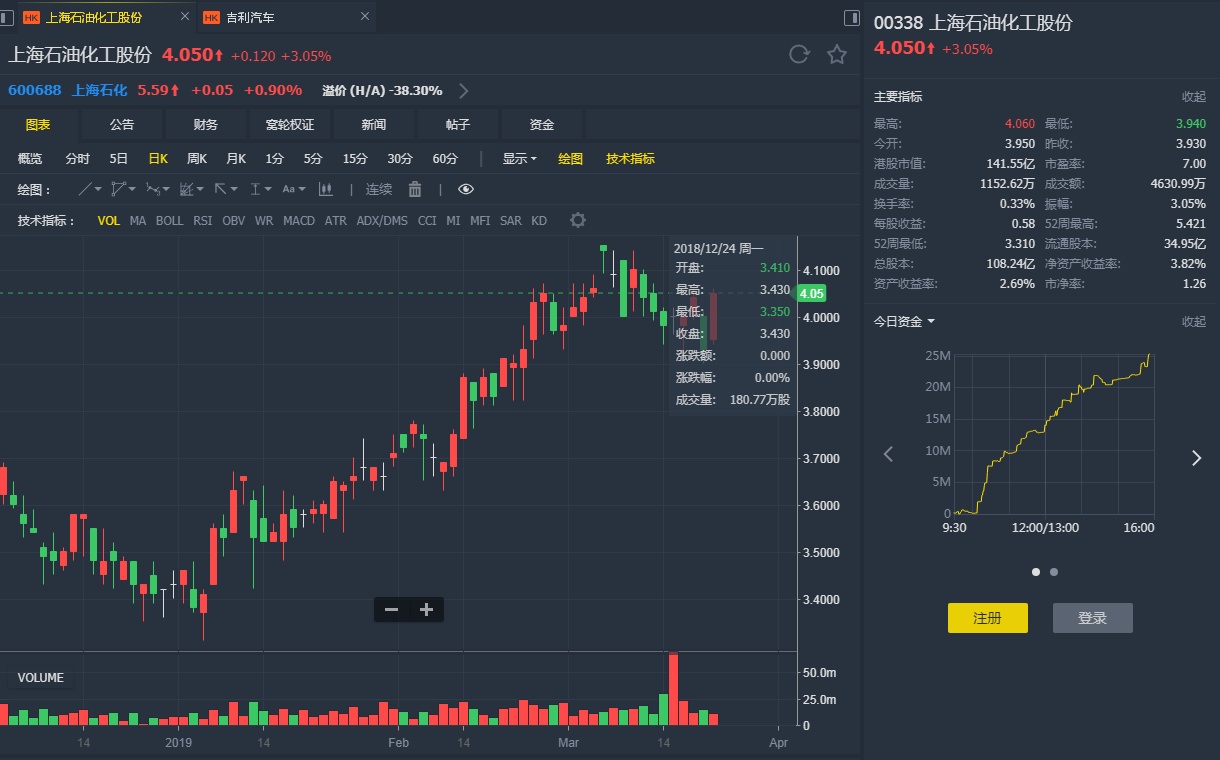Toggle drawing visibility with the eye icon
This screenshot has height=760, width=1220.
[x=466, y=189]
